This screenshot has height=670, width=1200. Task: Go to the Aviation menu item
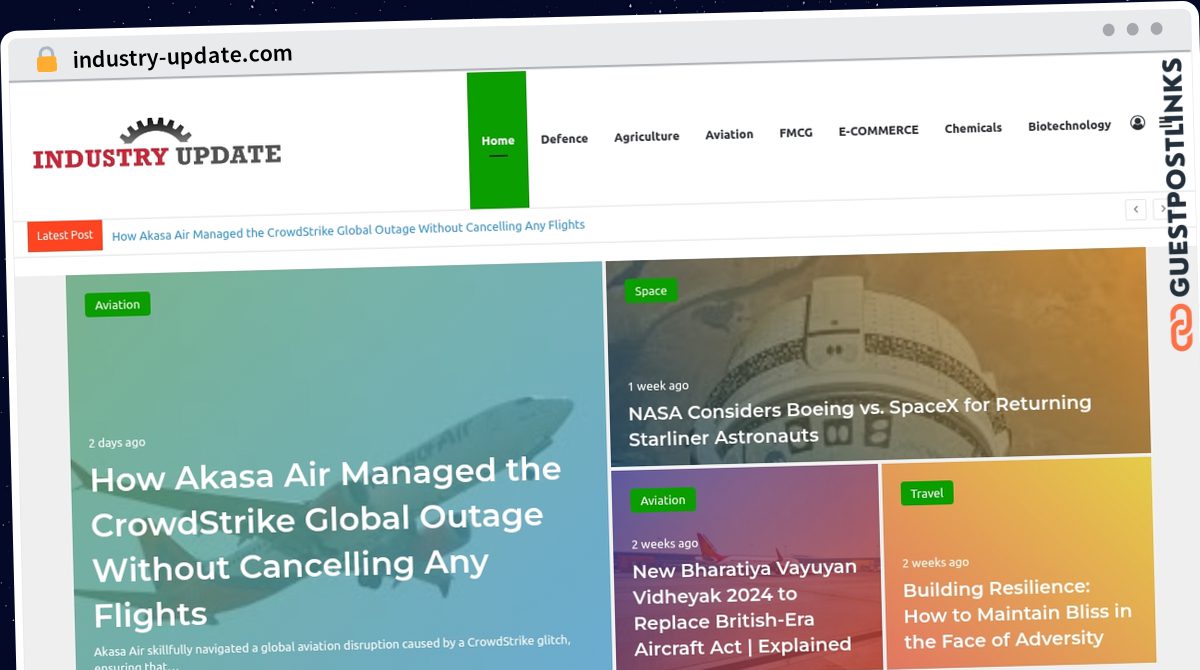click(729, 134)
